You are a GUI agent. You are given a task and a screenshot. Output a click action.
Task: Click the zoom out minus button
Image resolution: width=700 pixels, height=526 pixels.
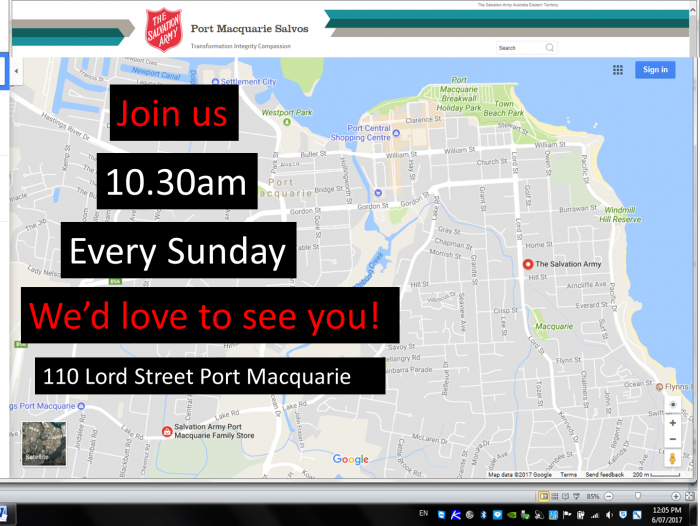pyautogui.click(x=608, y=497)
